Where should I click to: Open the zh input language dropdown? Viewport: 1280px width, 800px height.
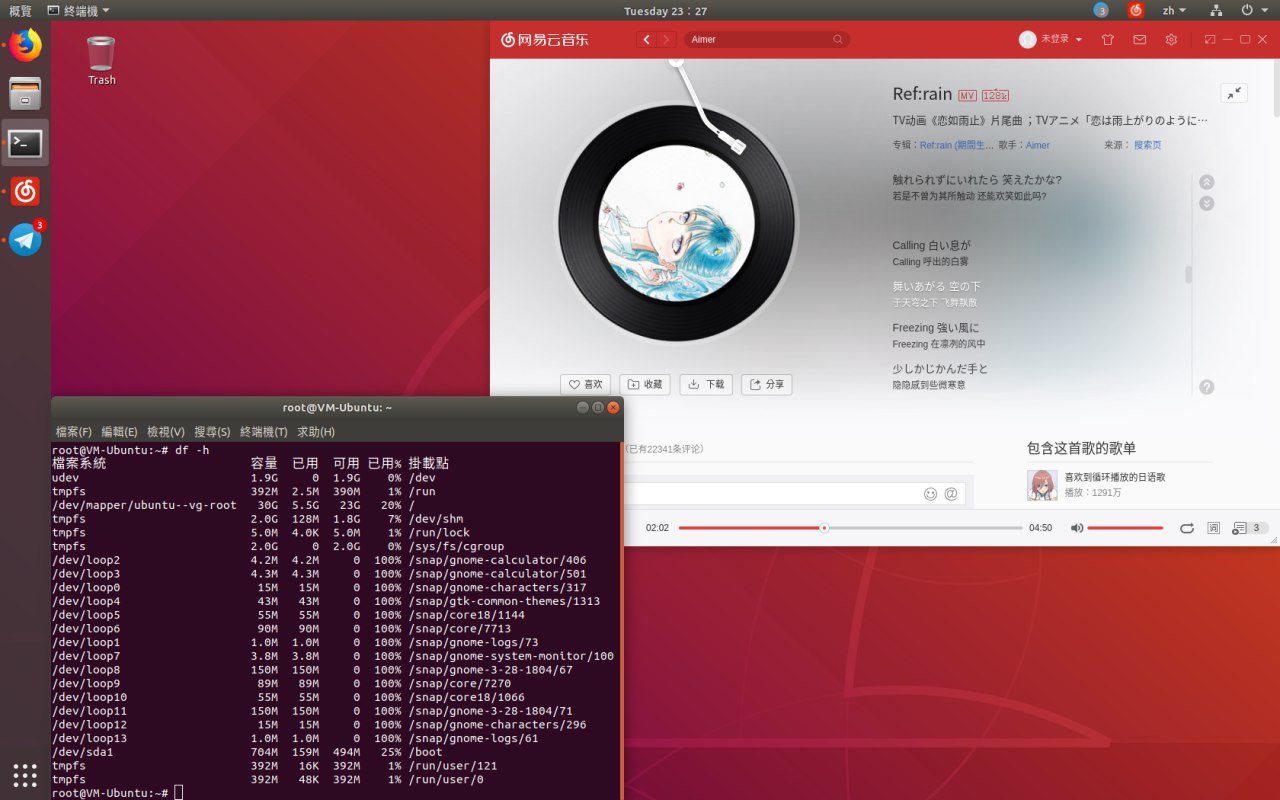pos(1174,10)
